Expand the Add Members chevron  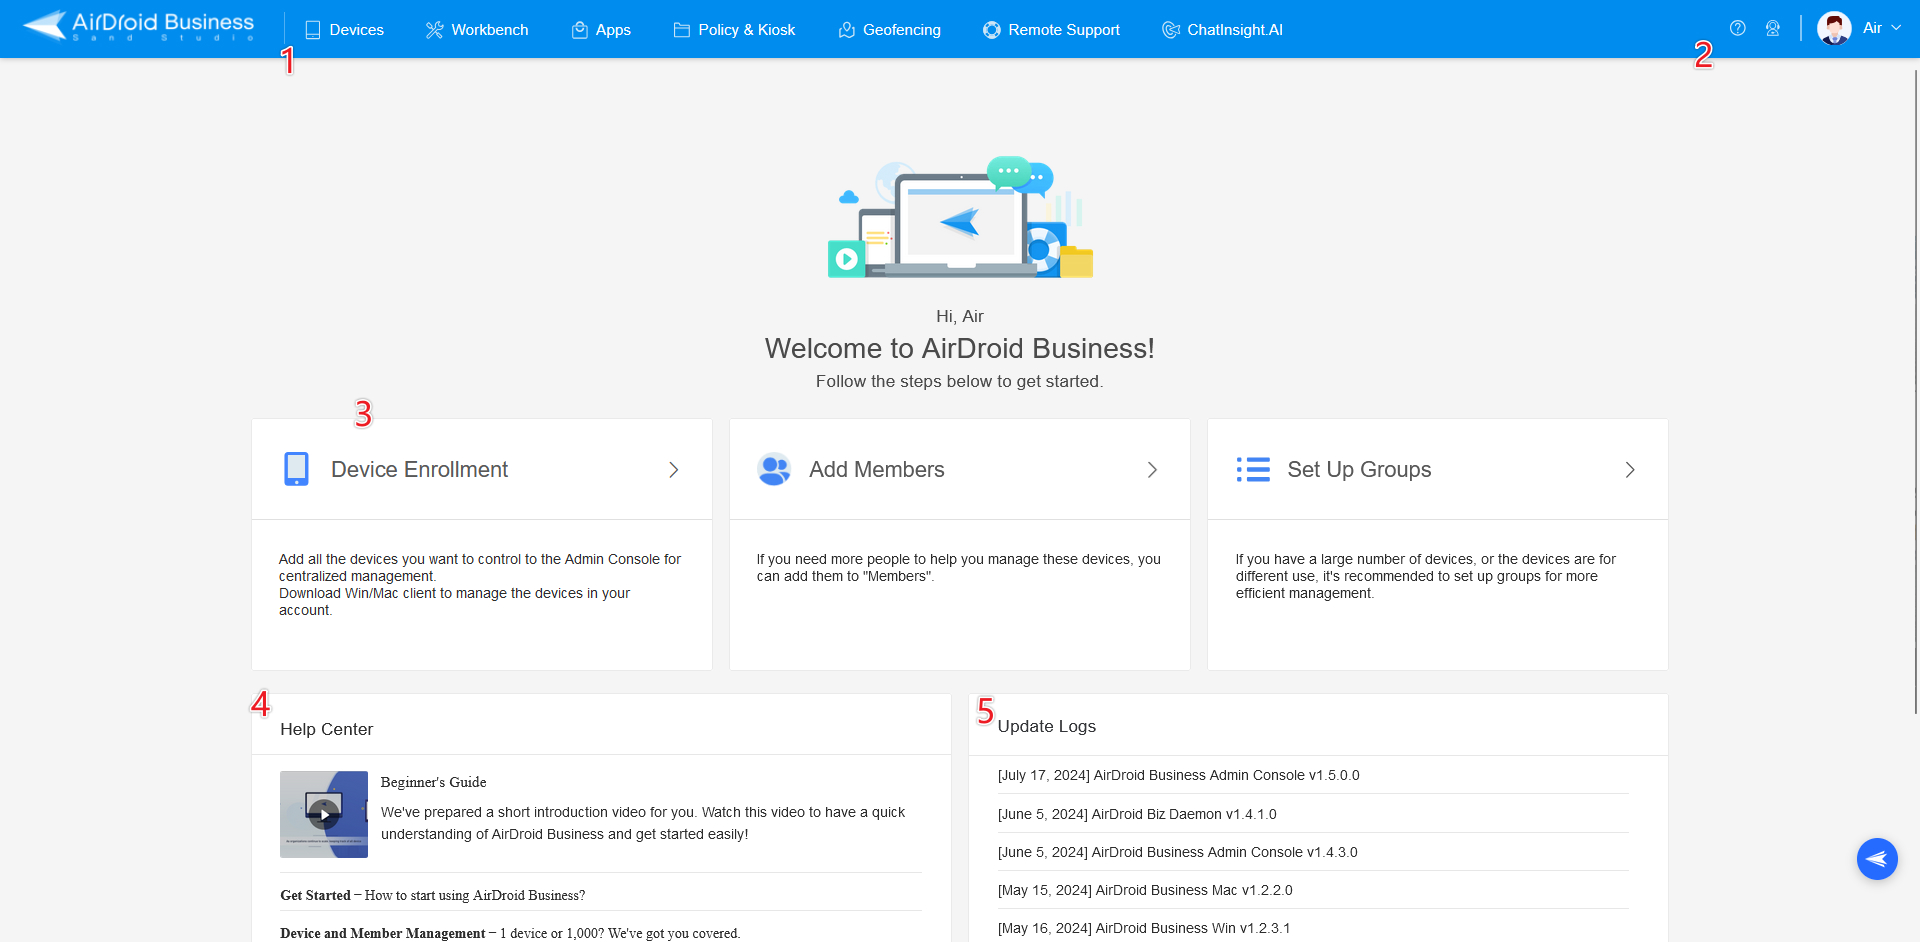pyautogui.click(x=1152, y=470)
